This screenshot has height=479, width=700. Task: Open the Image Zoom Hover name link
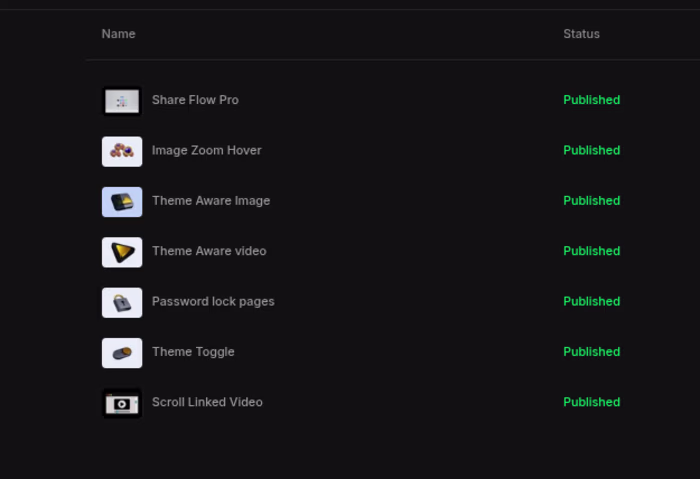[x=206, y=150]
